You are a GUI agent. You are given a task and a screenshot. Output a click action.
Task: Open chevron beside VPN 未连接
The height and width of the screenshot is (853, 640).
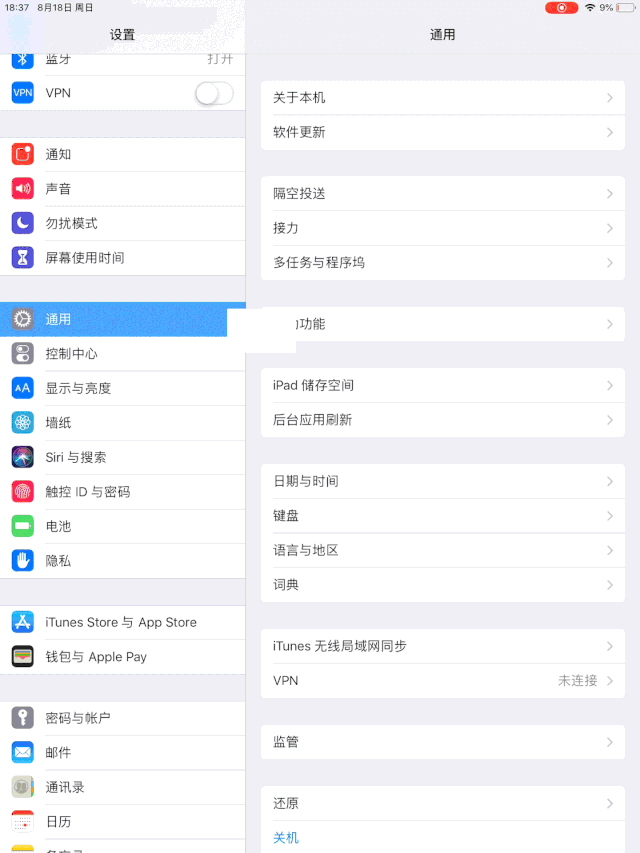[610, 681]
